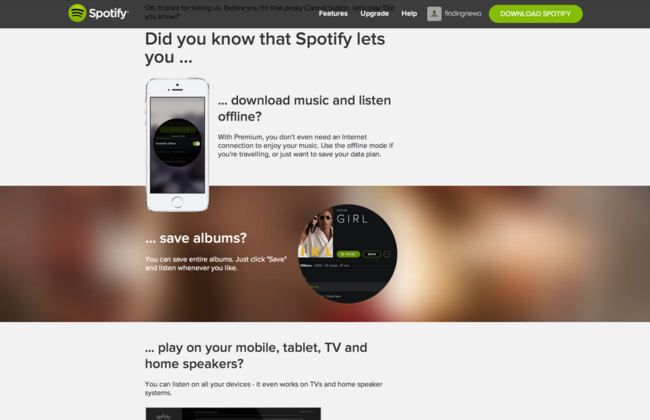Pause playback of the GIRL album
650x420 pixels.
[x=348, y=254]
